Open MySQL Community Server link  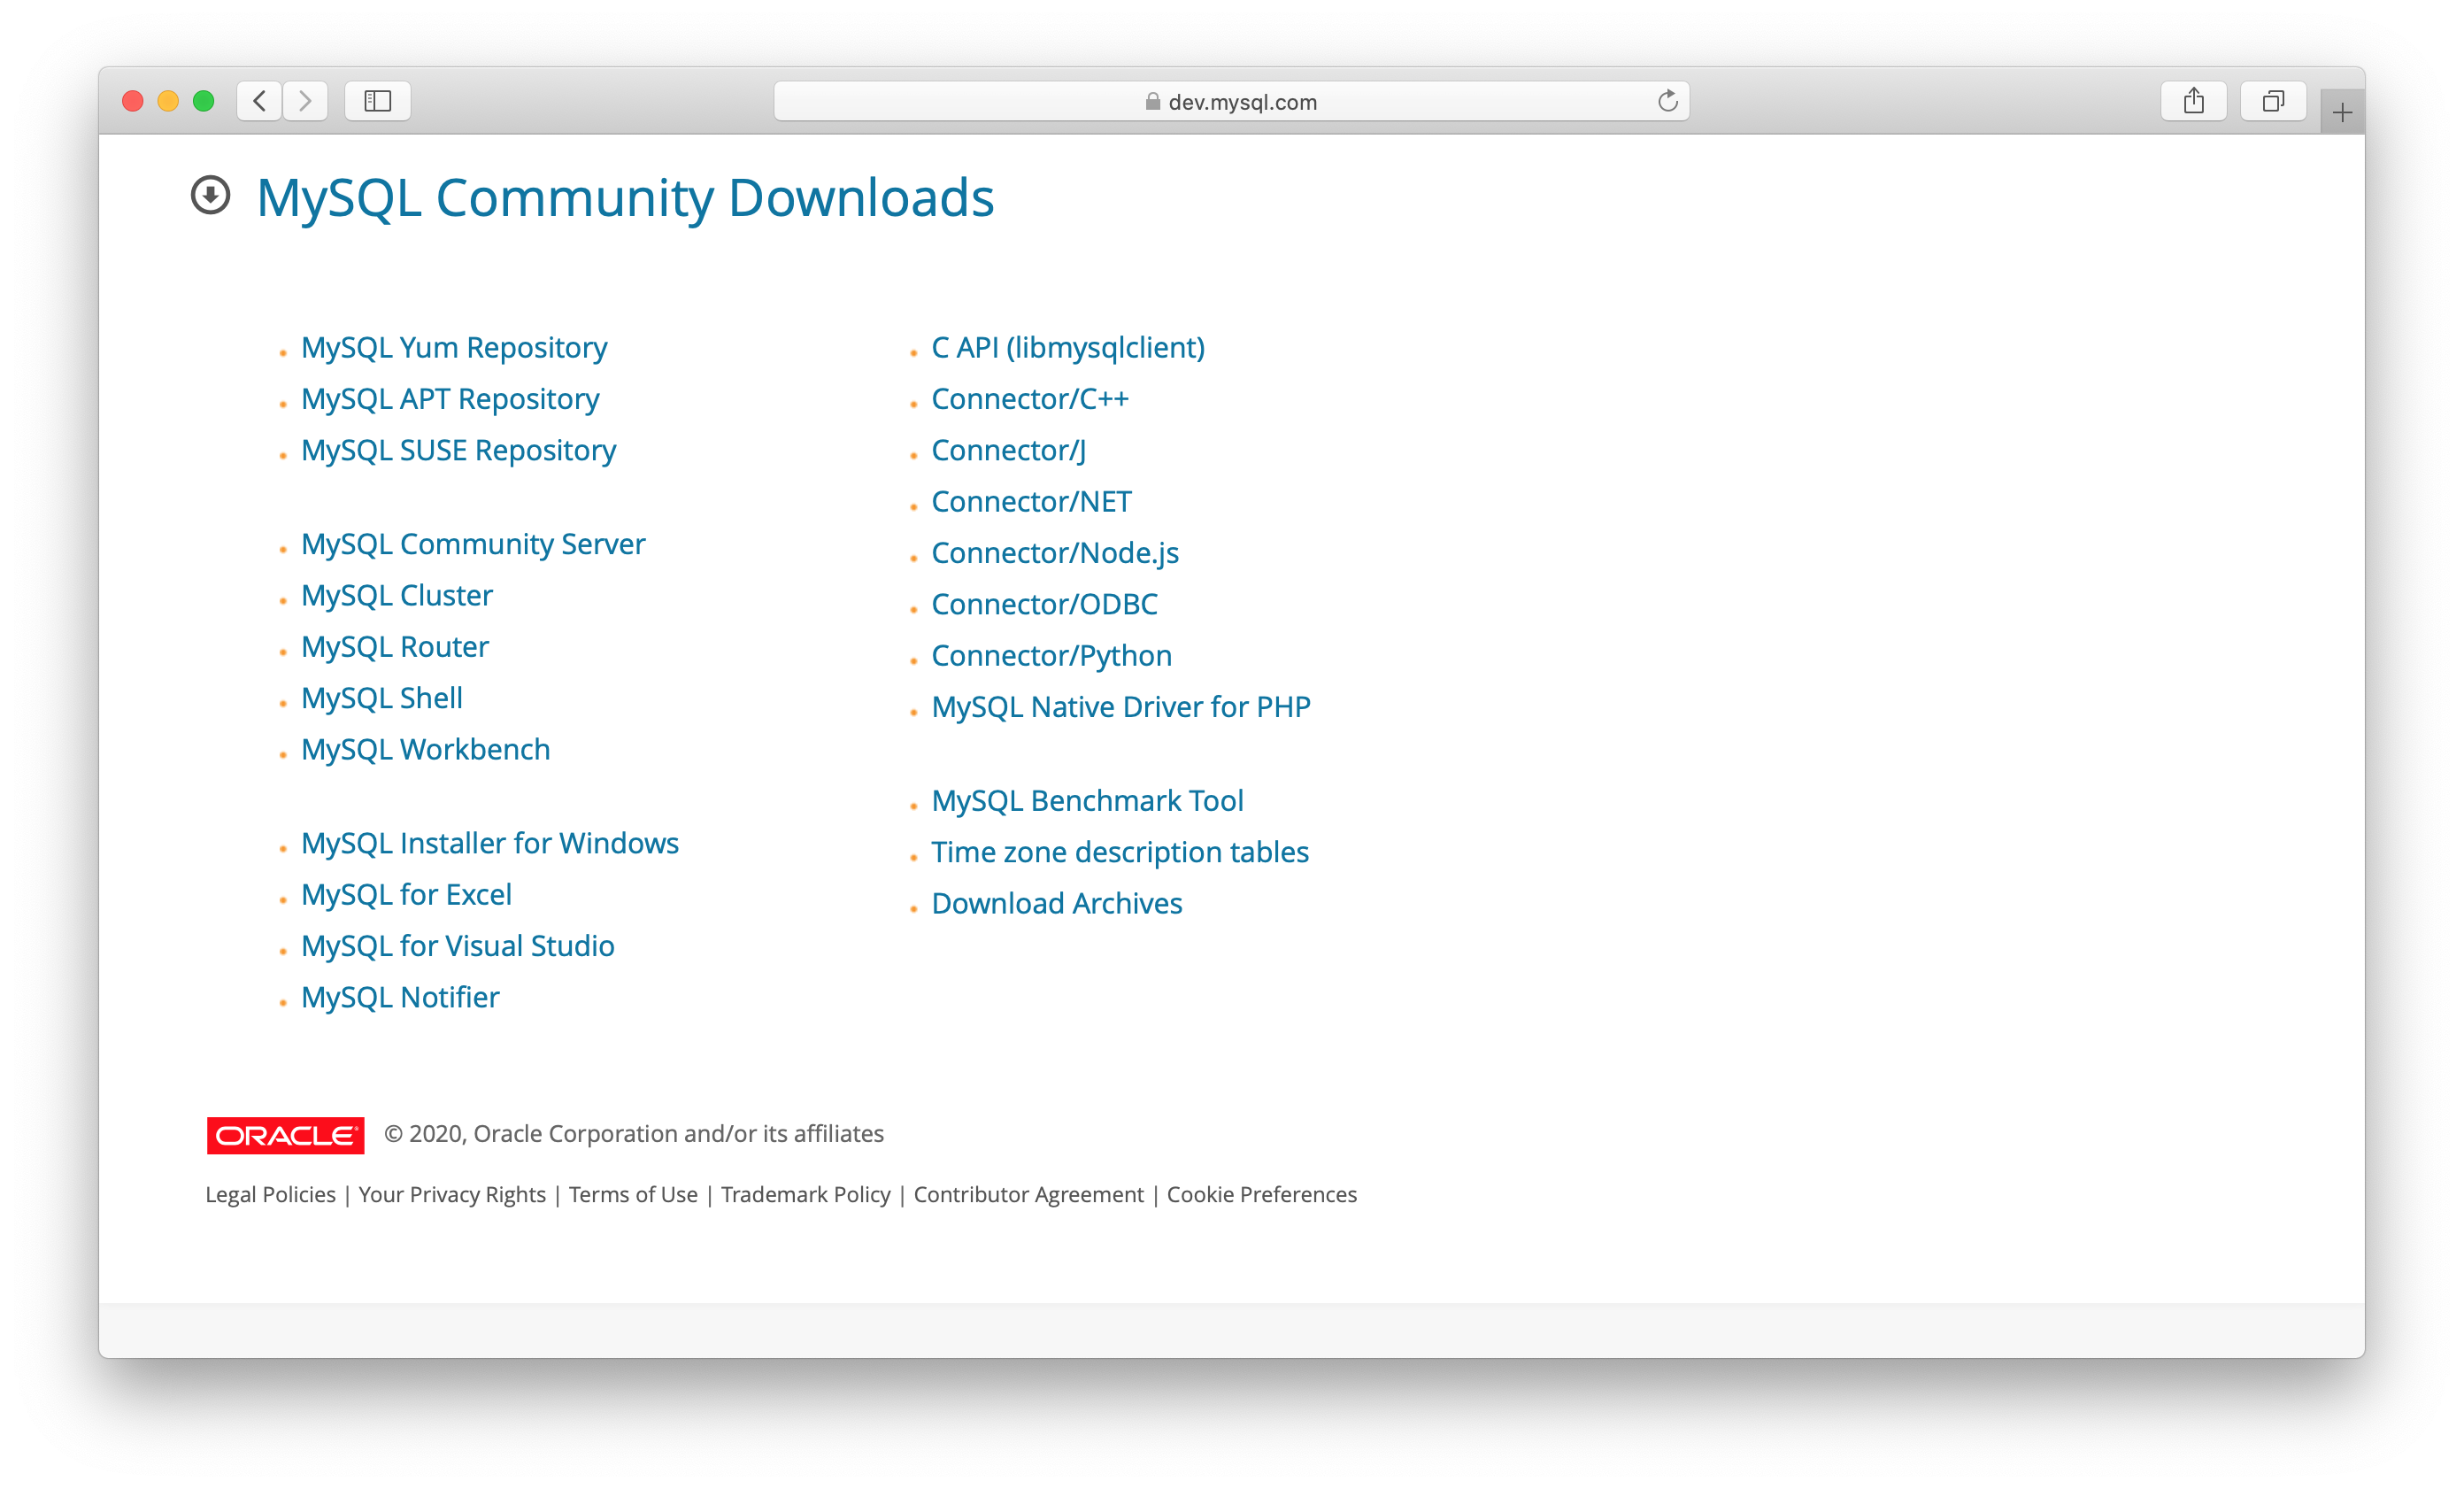pos(473,544)
